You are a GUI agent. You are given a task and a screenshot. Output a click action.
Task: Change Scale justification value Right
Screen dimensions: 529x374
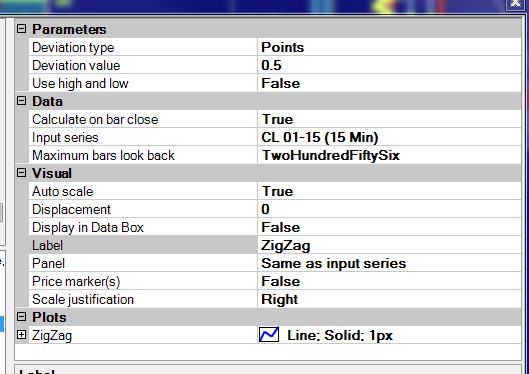point(389,299)
